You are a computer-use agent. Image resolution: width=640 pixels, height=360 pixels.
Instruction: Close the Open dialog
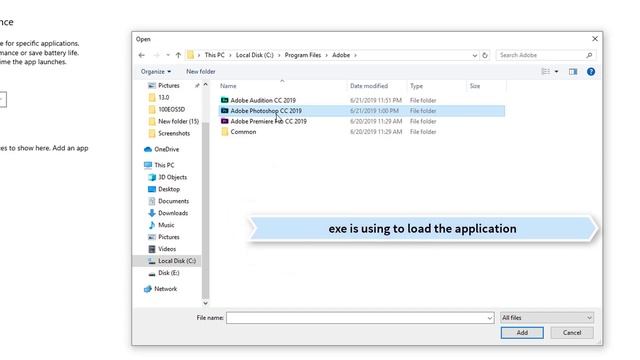595,39
